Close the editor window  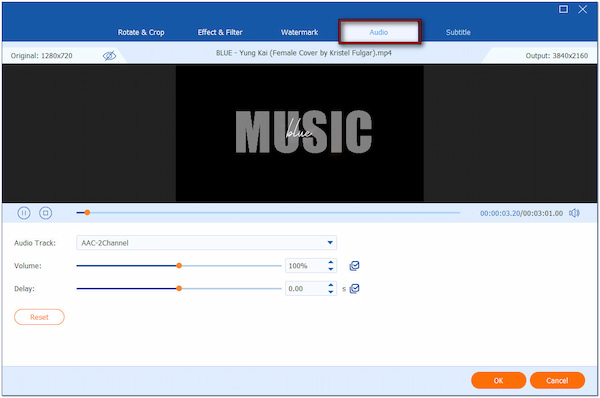pos(582,9)
